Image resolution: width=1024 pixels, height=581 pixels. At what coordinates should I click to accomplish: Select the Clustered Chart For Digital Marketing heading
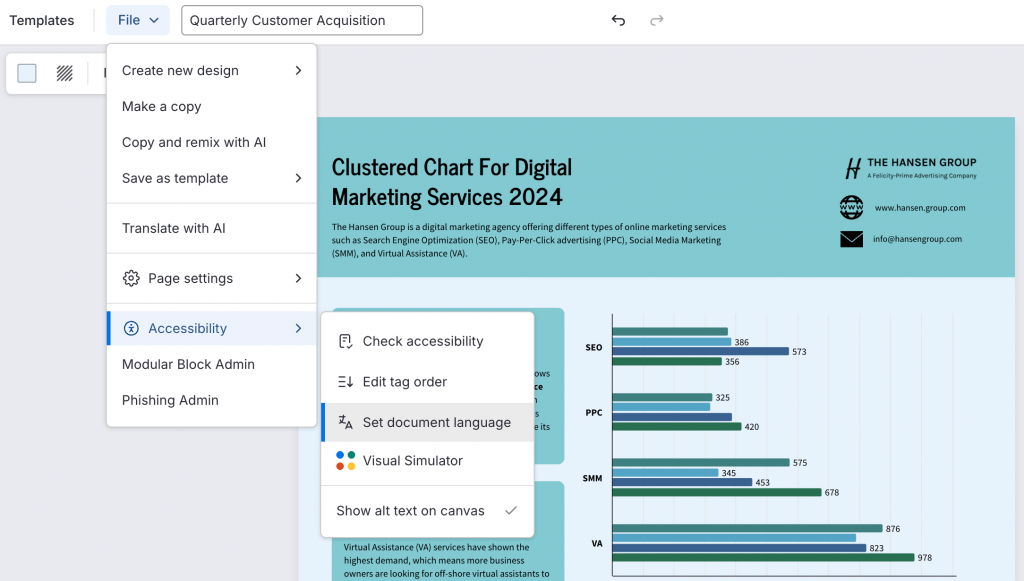[x=452, y=182]
